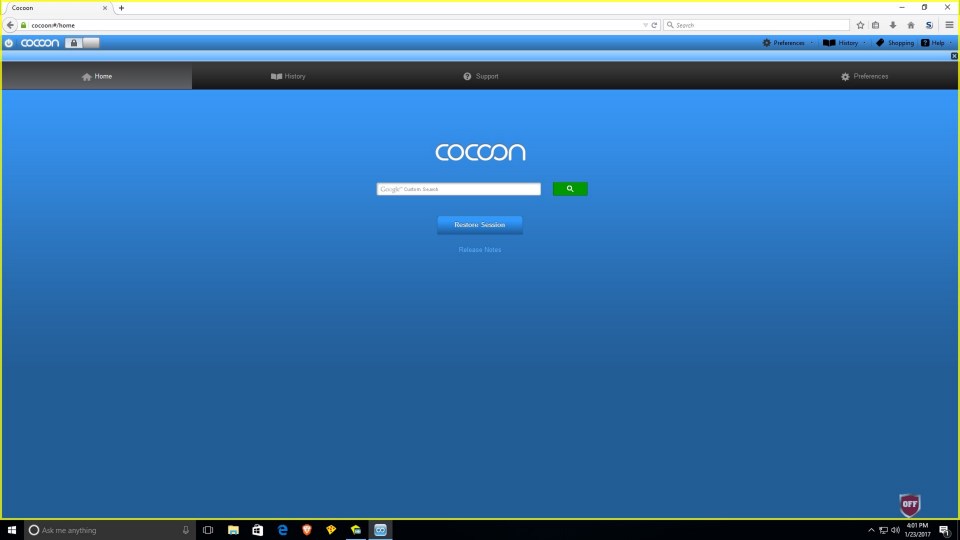Close the light blue notification bar
Screen dimensions: 960x540
[954, 56]
